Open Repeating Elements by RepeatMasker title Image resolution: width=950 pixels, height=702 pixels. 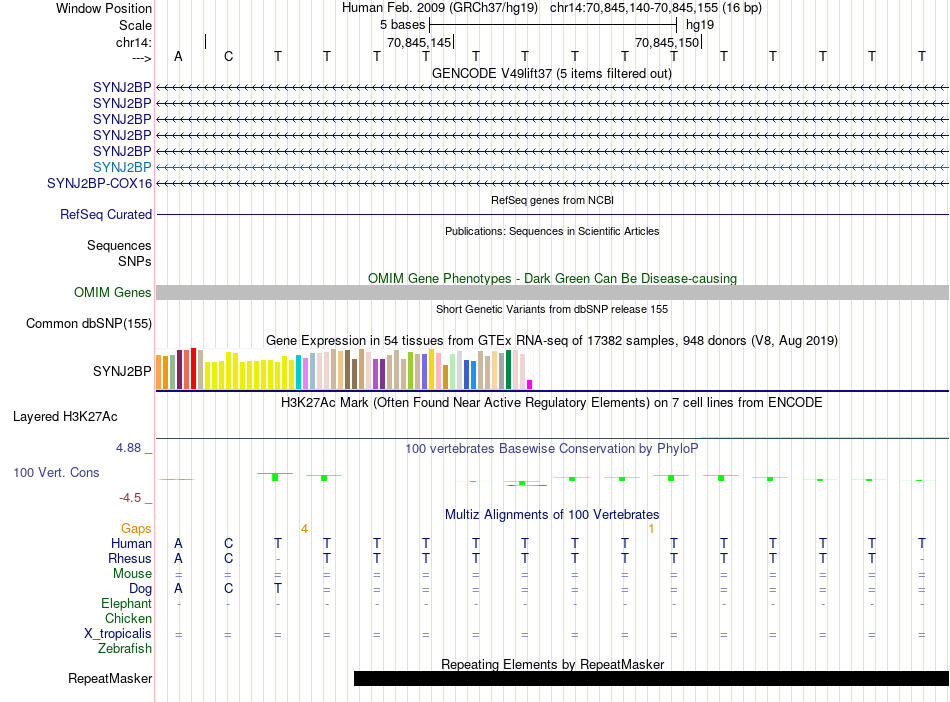click(552, 664)
